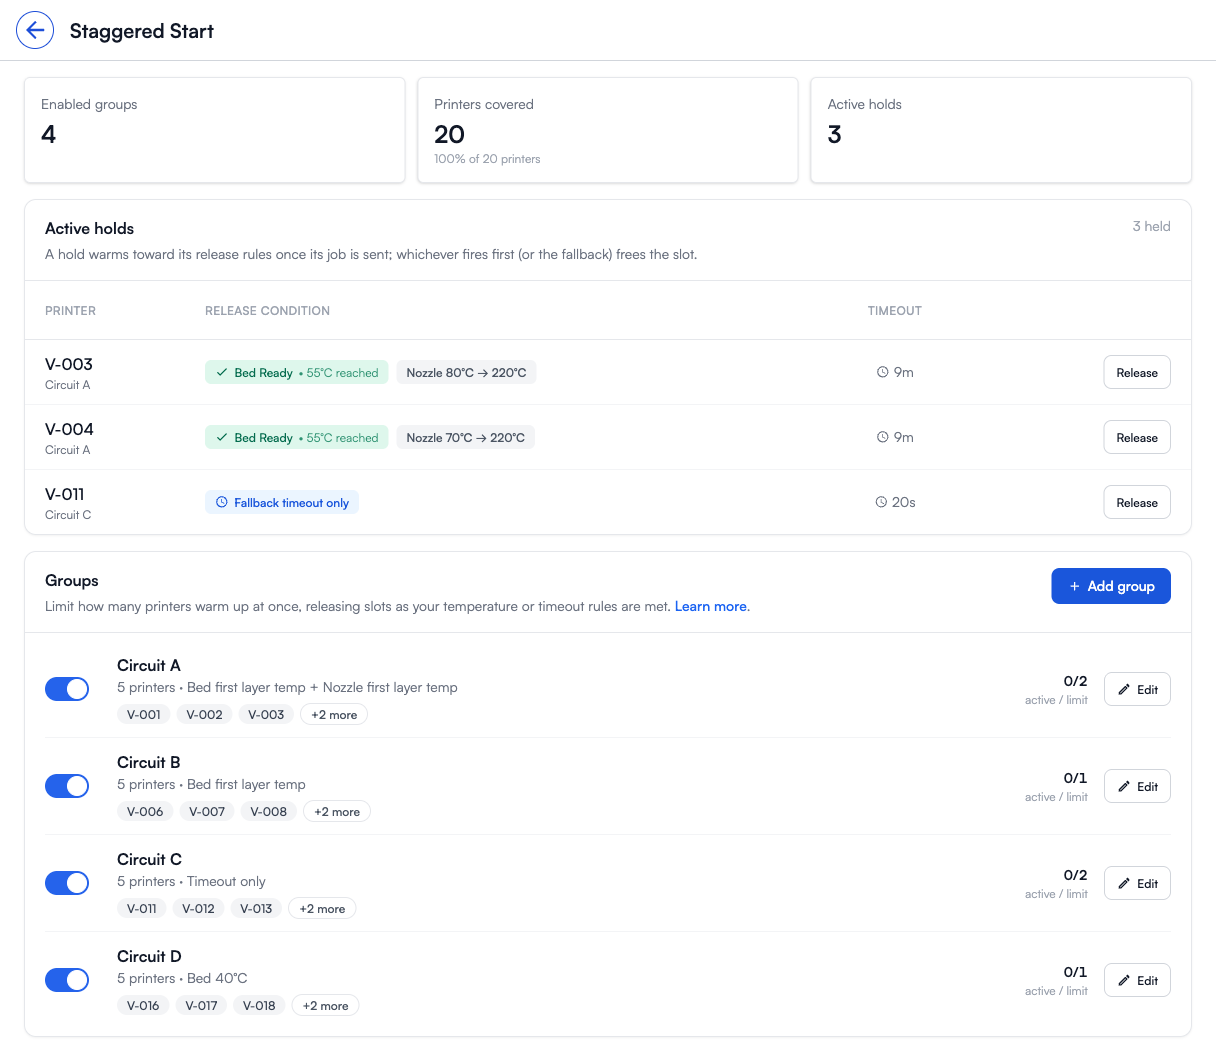Screen dimensions: 1216x1061
Task: Turn off the Circuit C group switch
Action: [x=67, y=883]
